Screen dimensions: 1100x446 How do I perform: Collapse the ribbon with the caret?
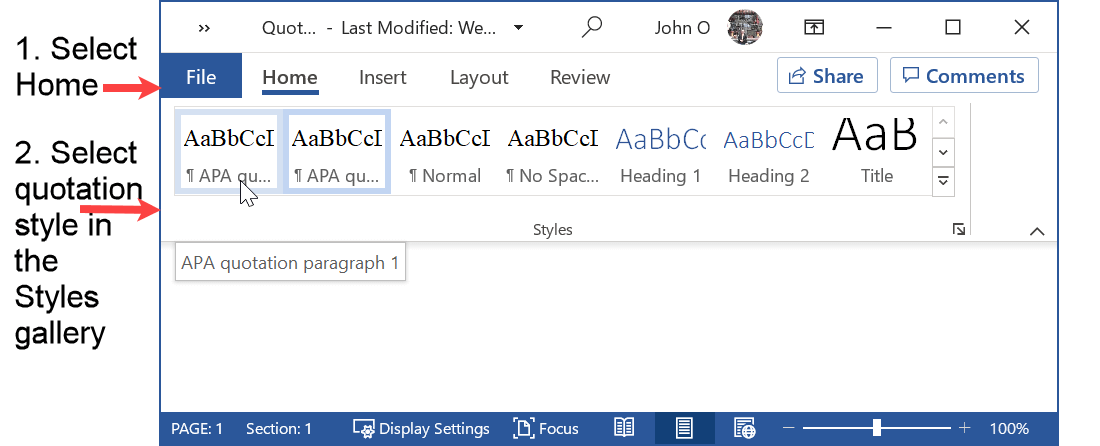tap(1037, 231)
